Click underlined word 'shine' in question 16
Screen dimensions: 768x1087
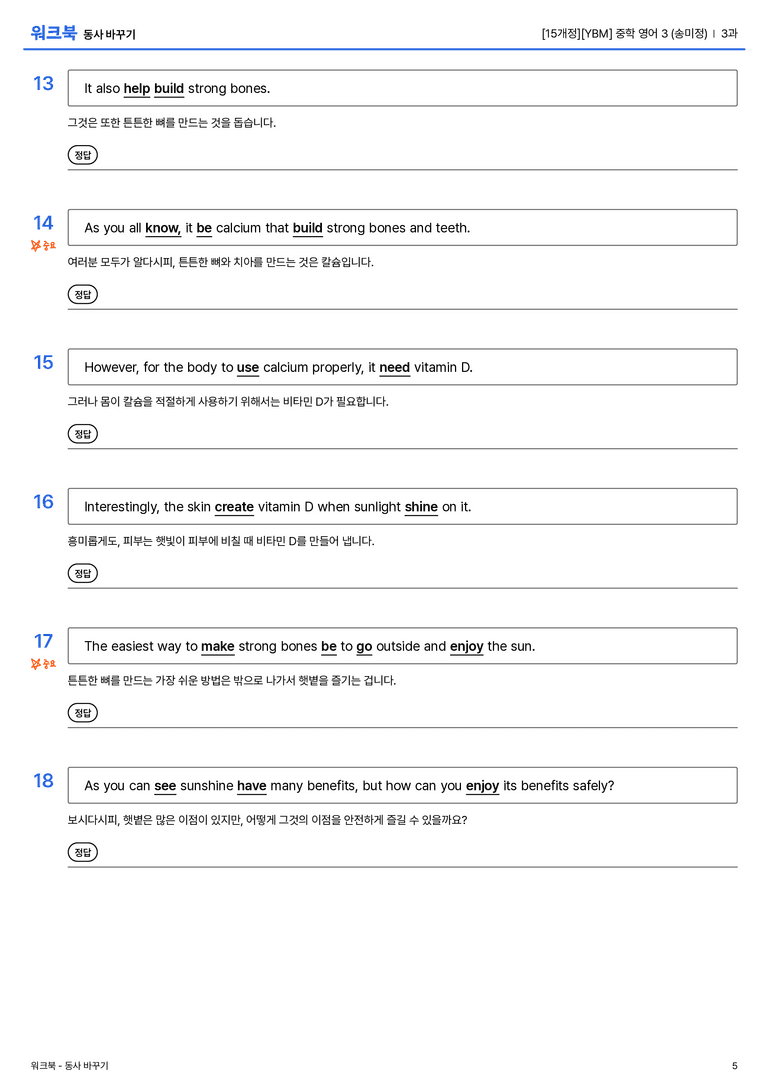coord(421,507)
